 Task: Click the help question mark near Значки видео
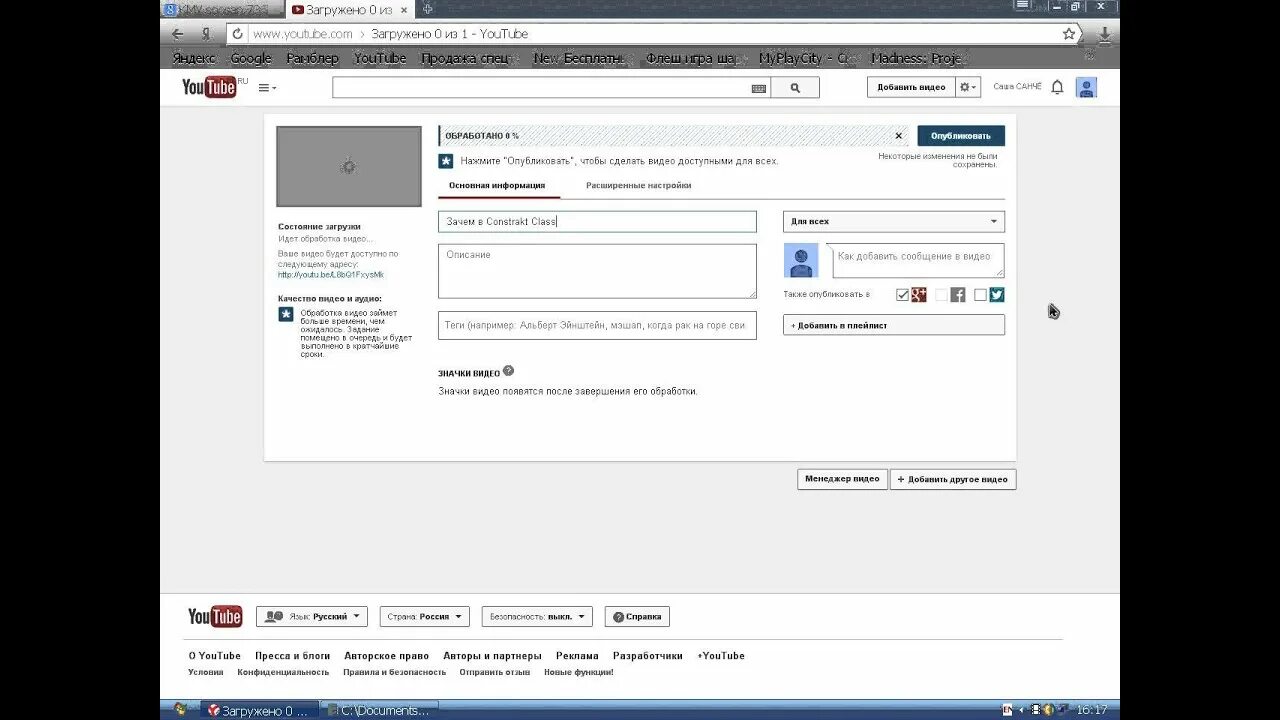508,371
